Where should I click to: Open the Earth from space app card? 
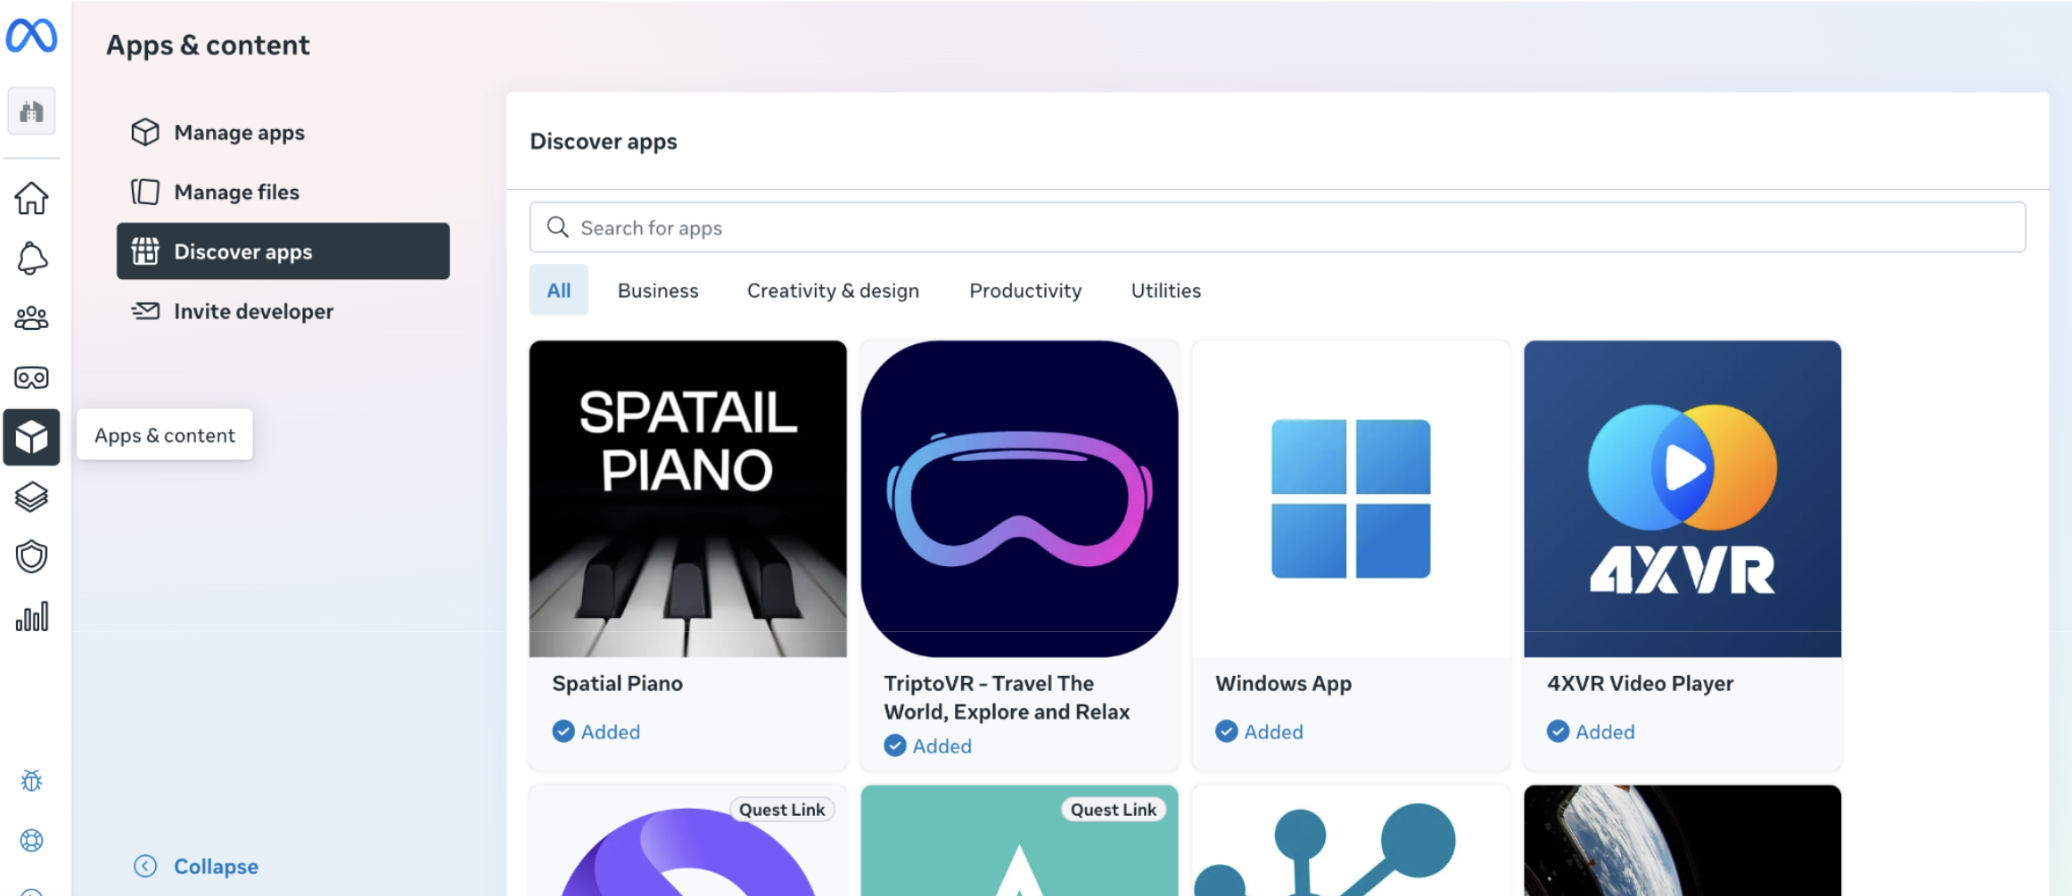[1682, 840]
